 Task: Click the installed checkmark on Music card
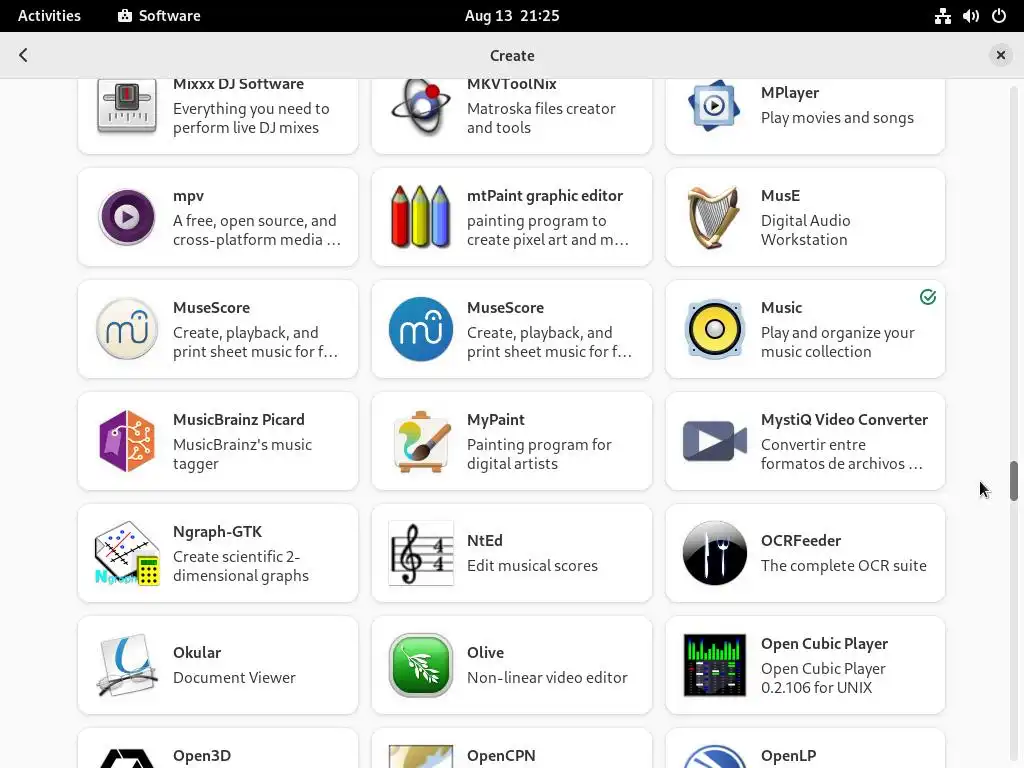927,297
